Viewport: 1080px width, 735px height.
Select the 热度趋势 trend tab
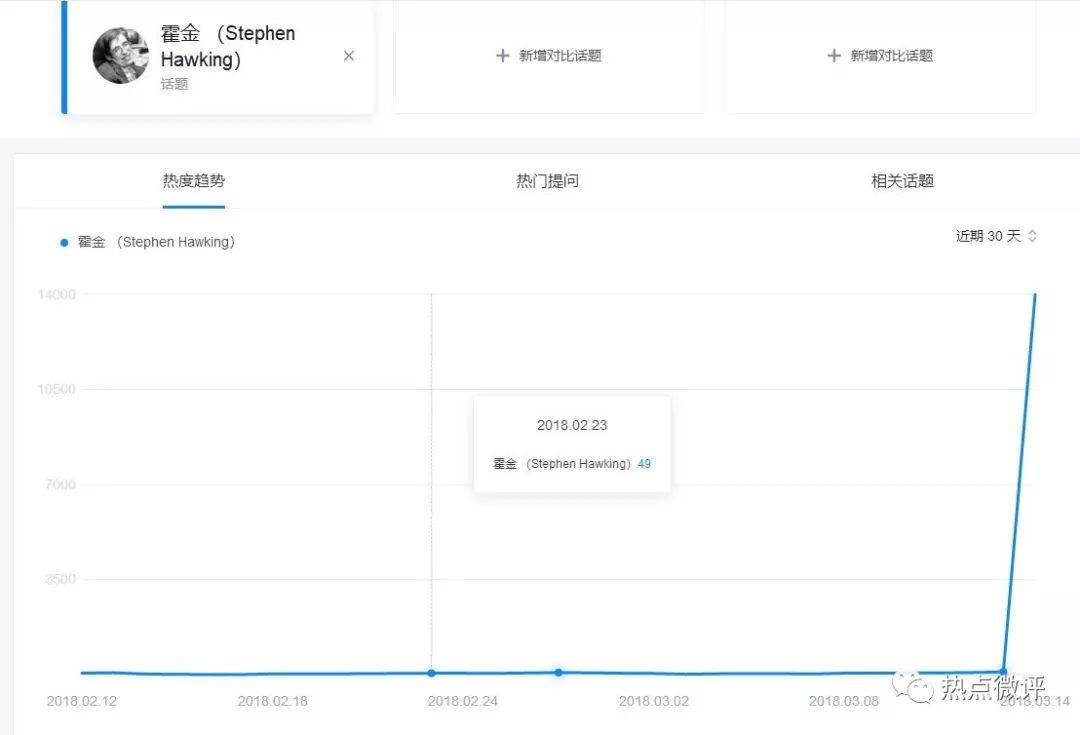(193, 181)
